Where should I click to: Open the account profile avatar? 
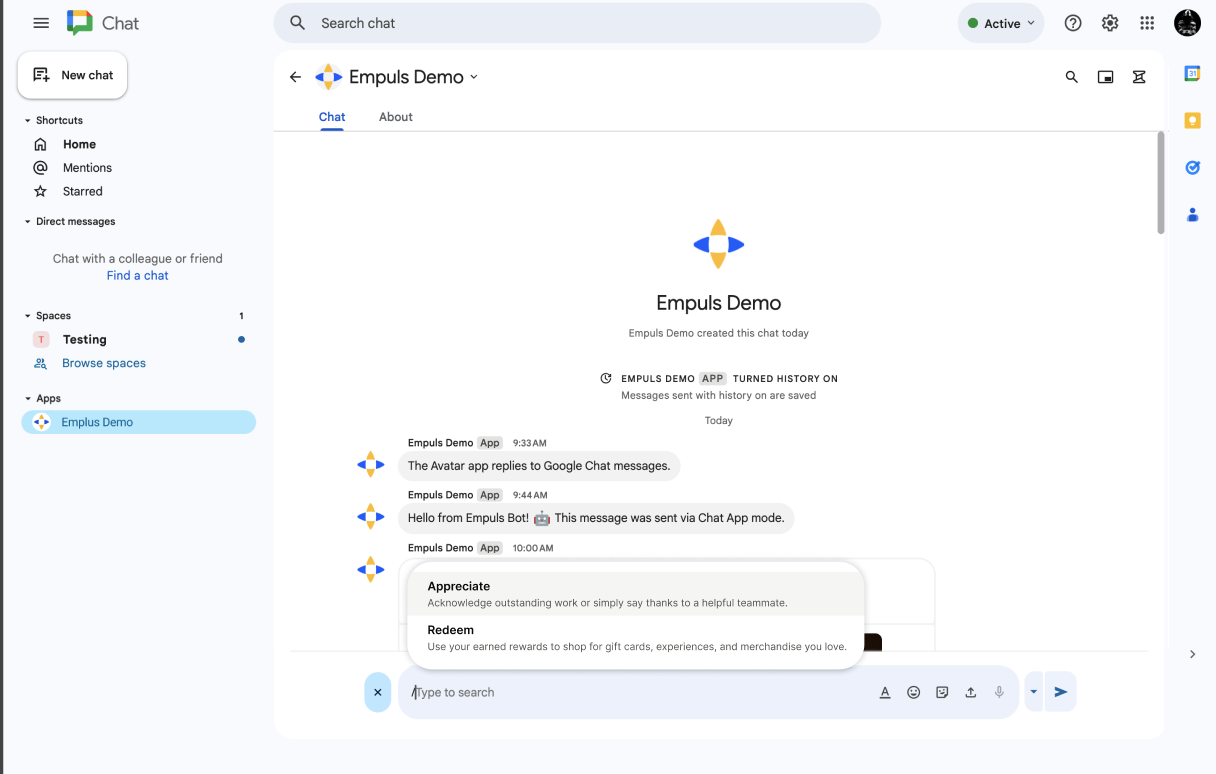tap(1187, 23)
